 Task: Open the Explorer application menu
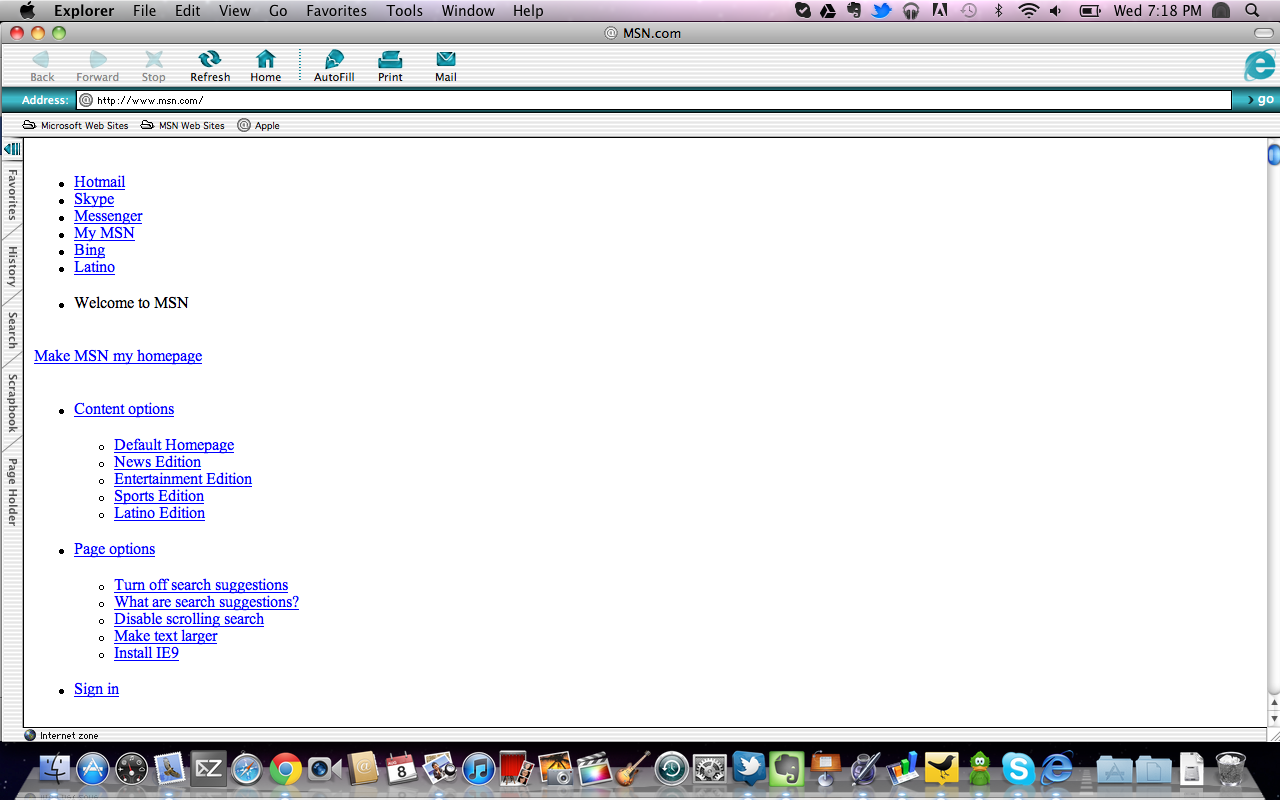click(x=83, y=11)
